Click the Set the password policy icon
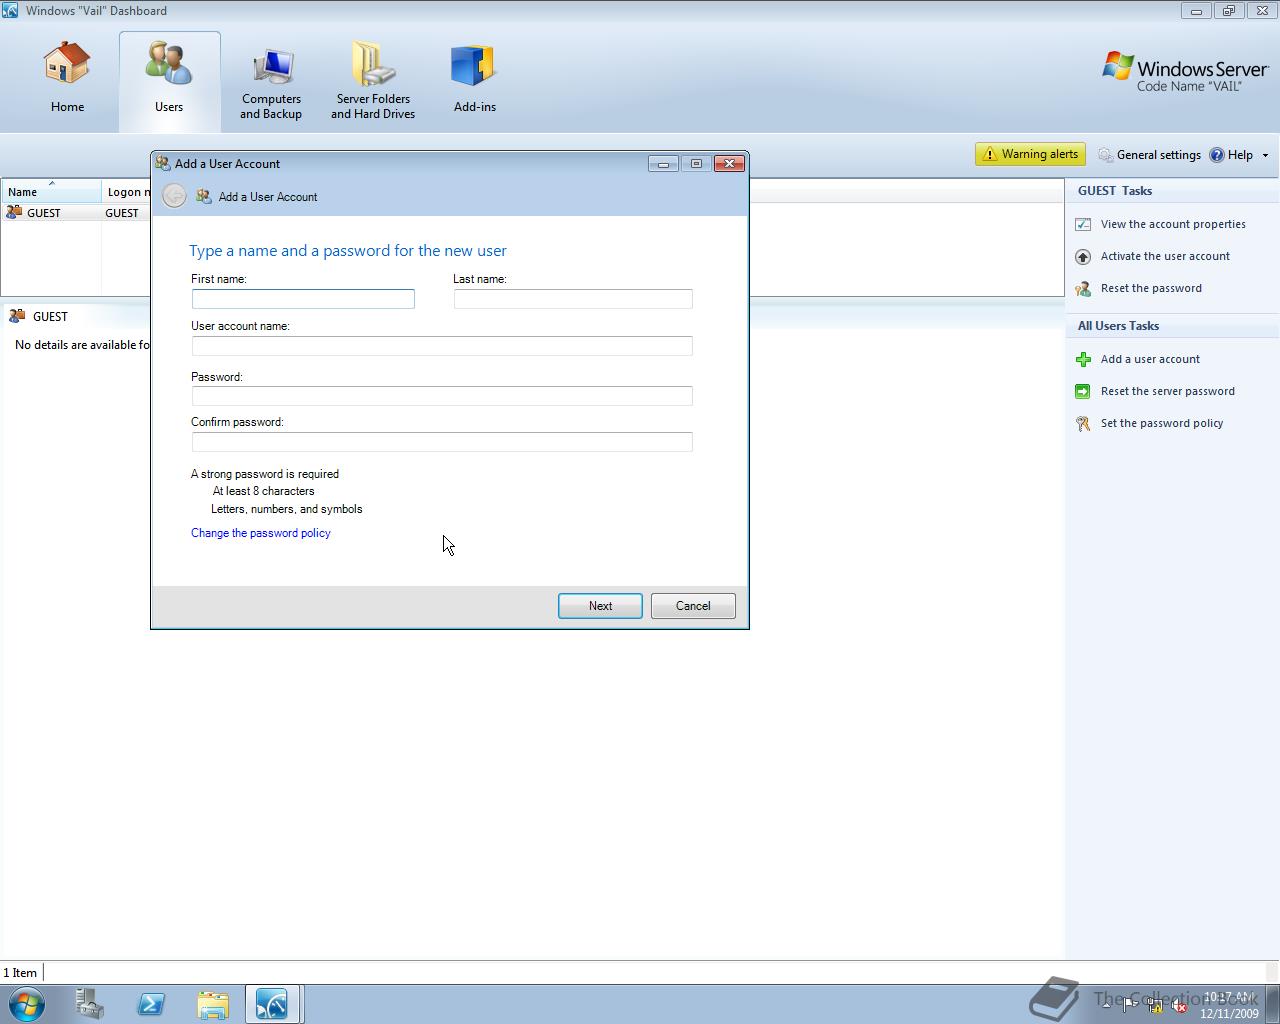The image size is (1280, 1024). click(1083, 423)
